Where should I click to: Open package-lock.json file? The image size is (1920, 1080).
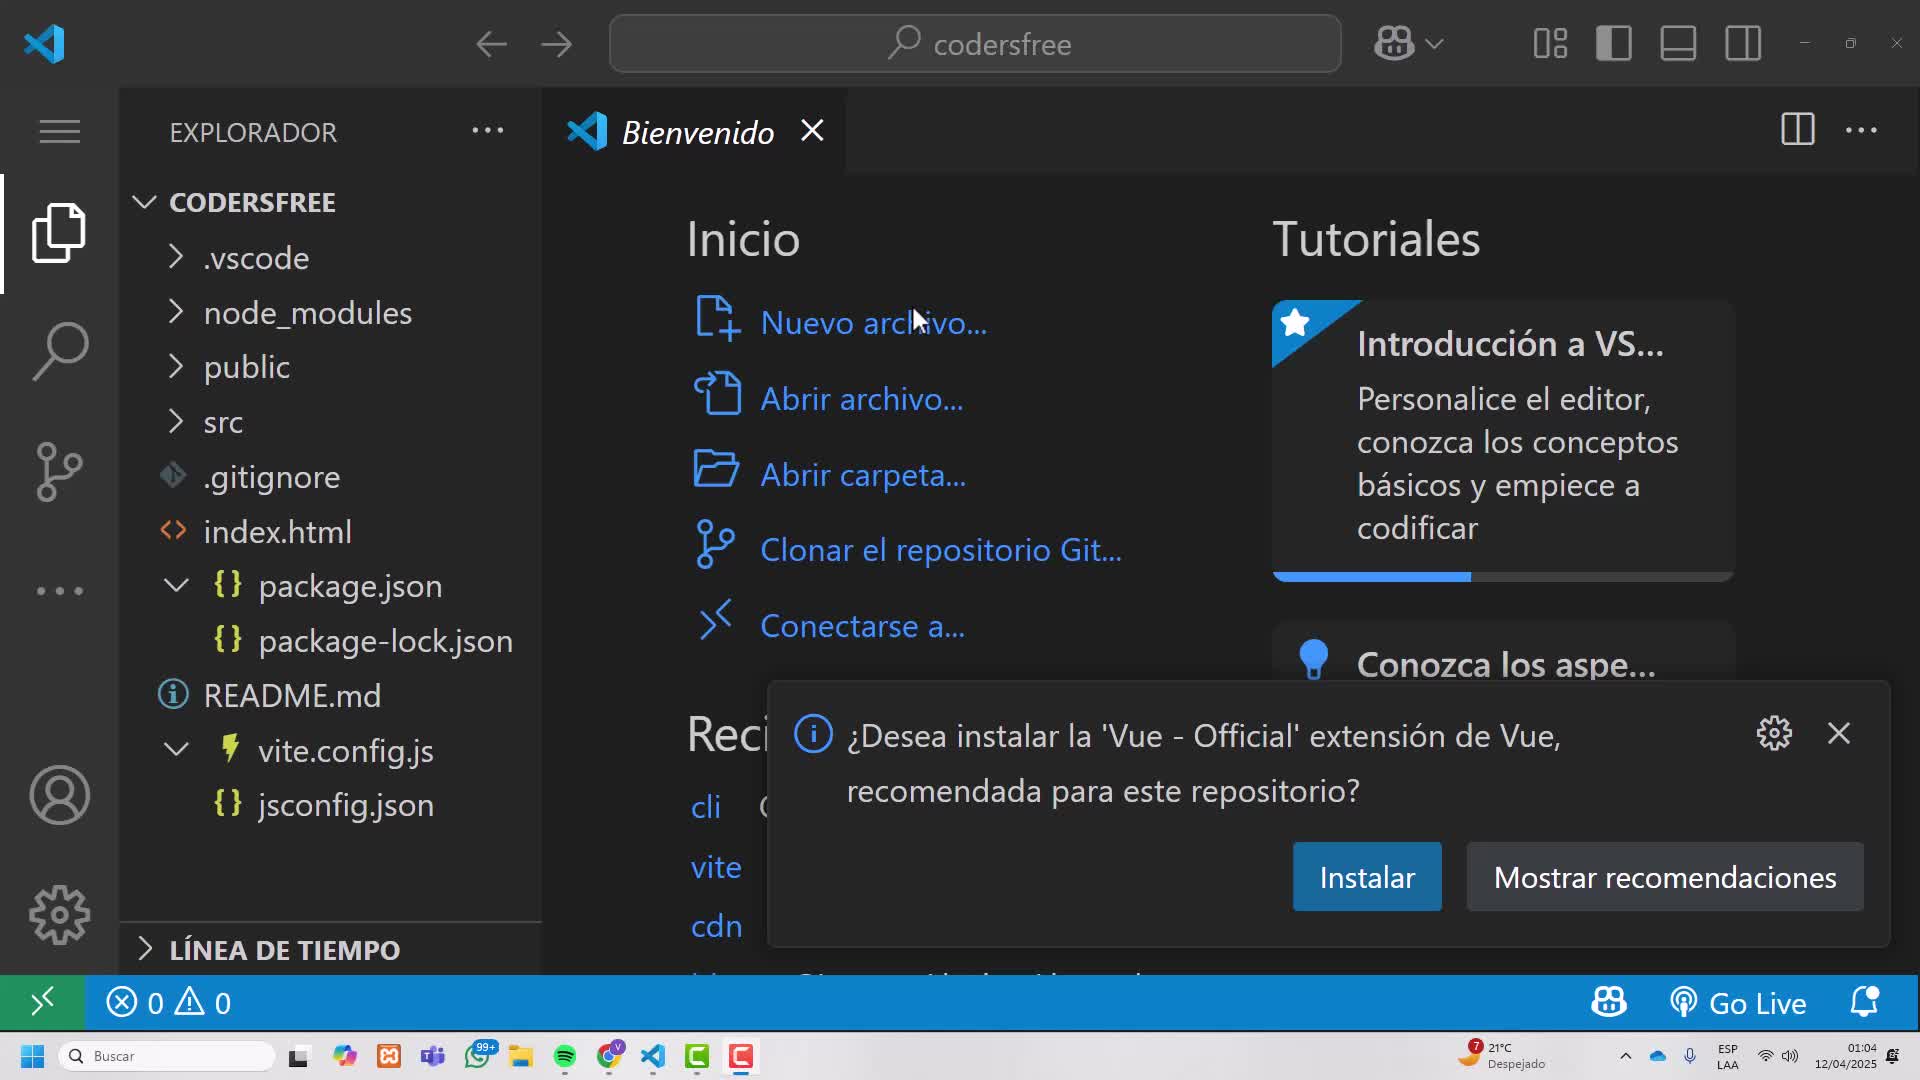[x=385, y=641]
